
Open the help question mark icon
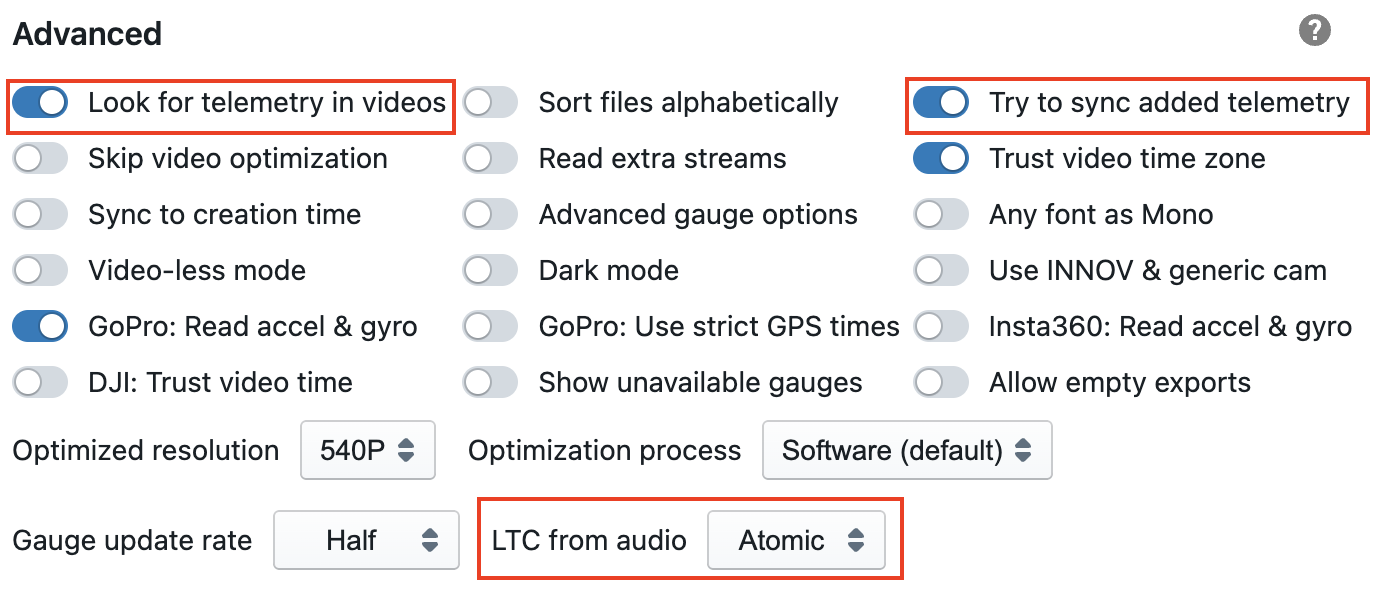1314,30
